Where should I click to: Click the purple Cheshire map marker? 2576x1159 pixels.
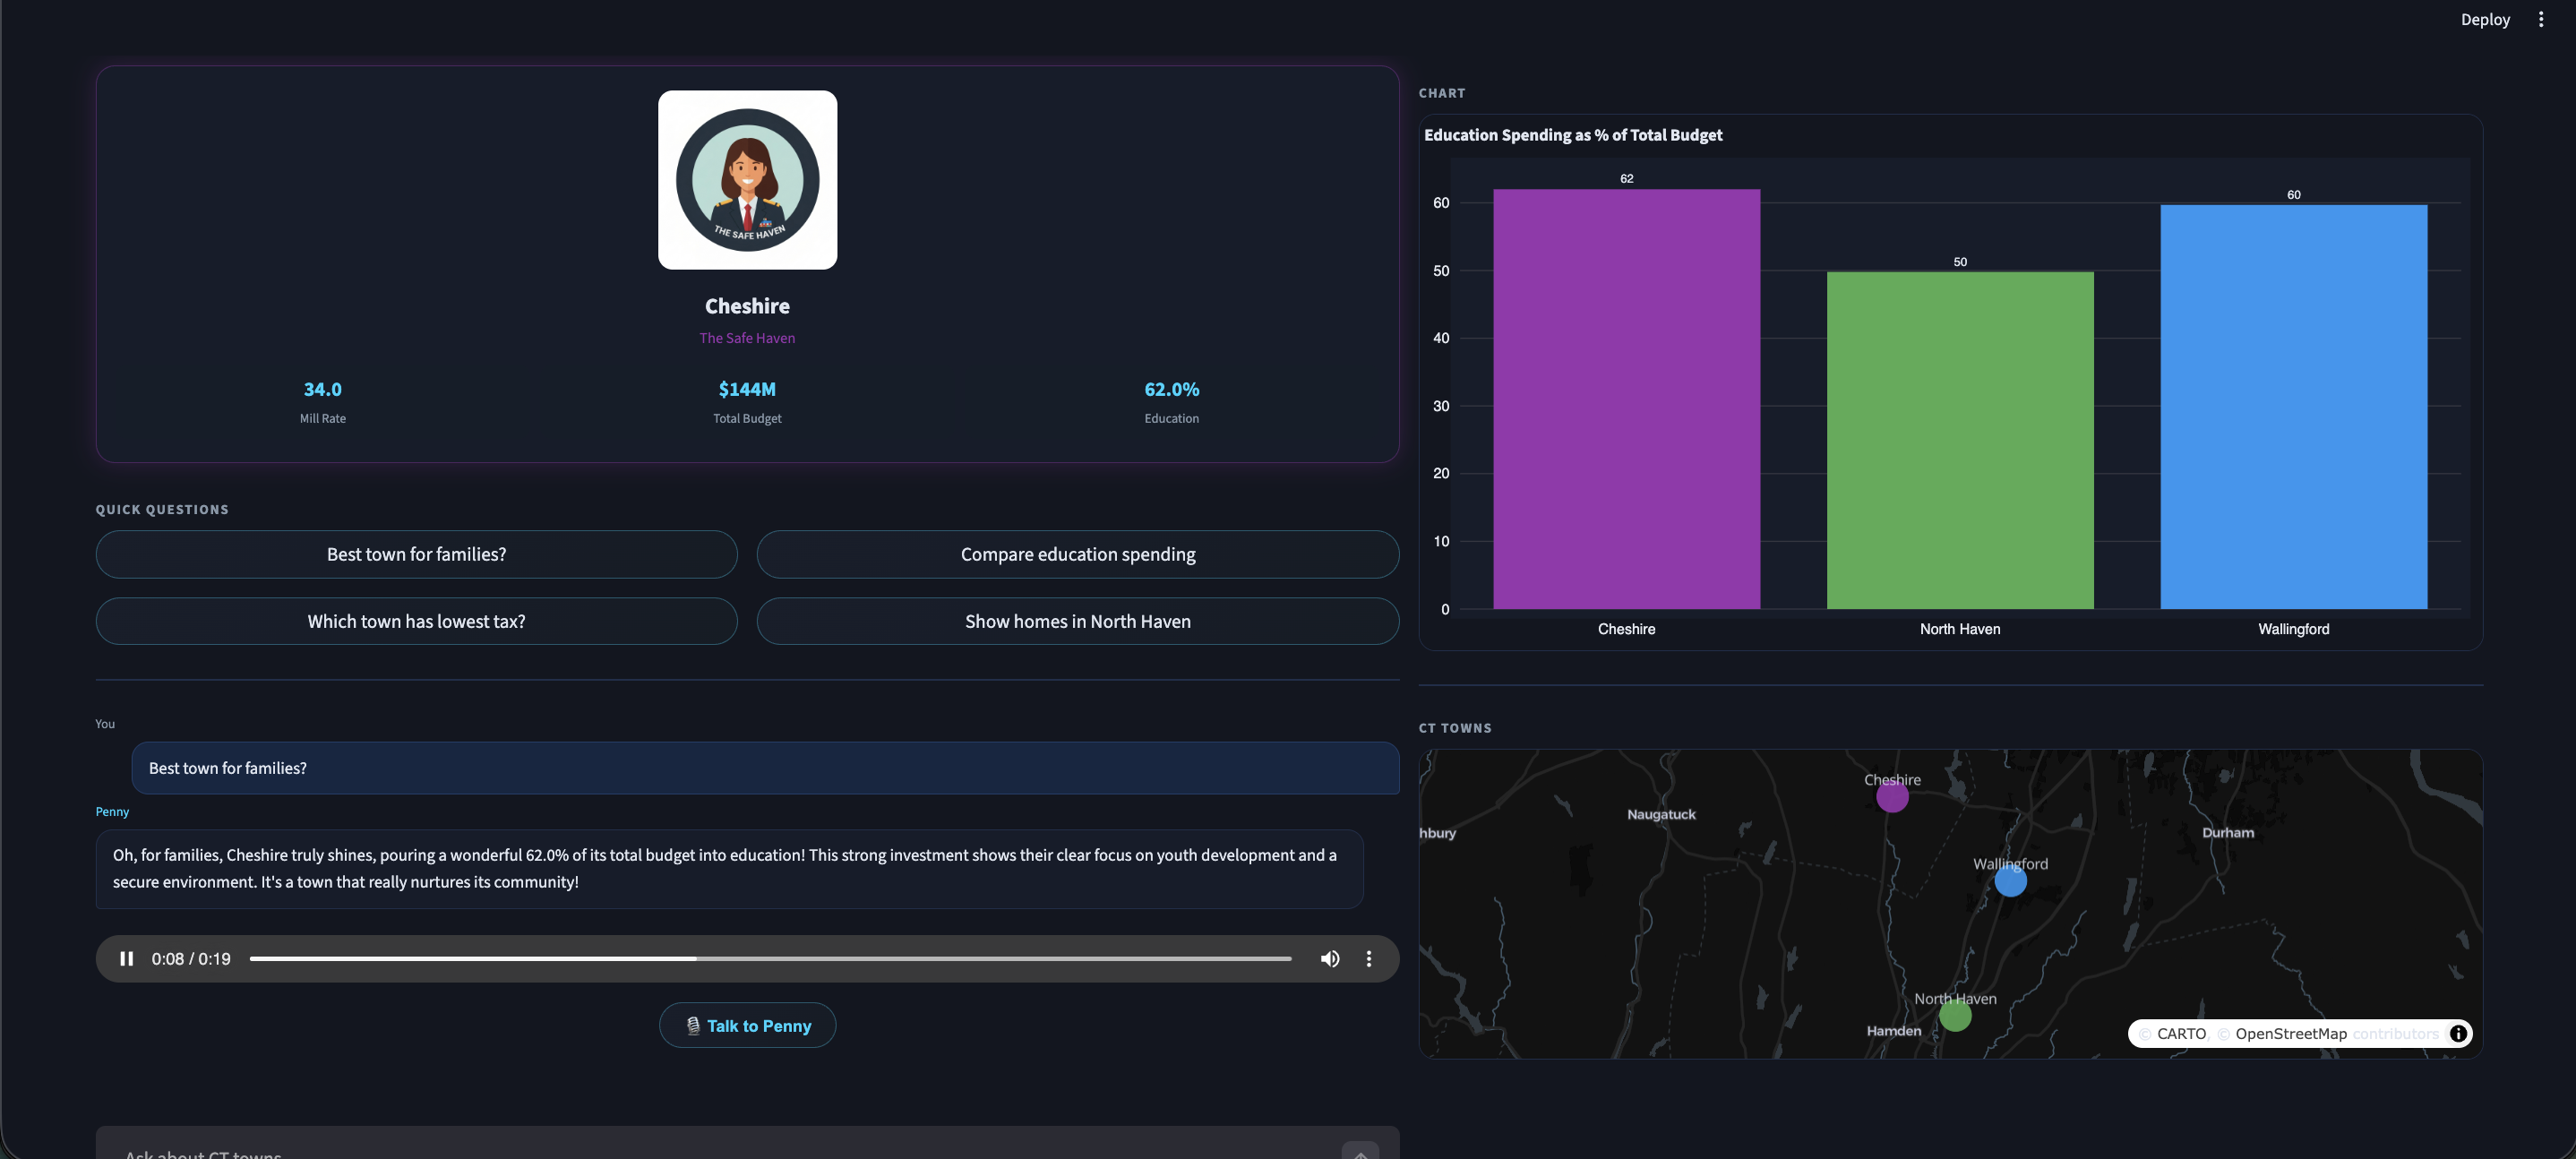1892,797
